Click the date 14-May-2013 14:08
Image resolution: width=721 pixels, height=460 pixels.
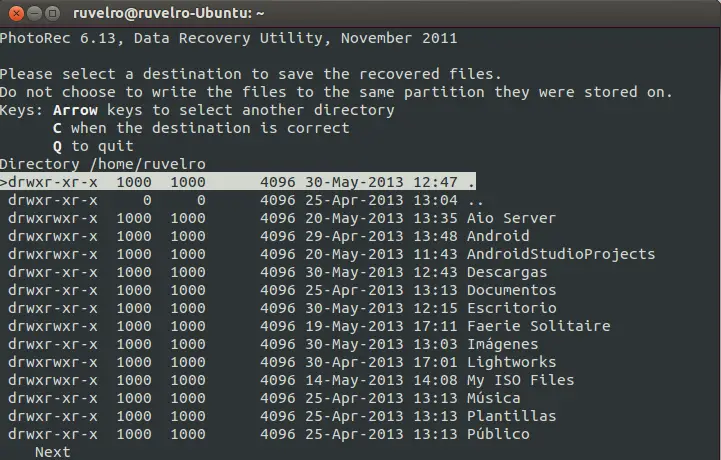(x=381, y=380)
